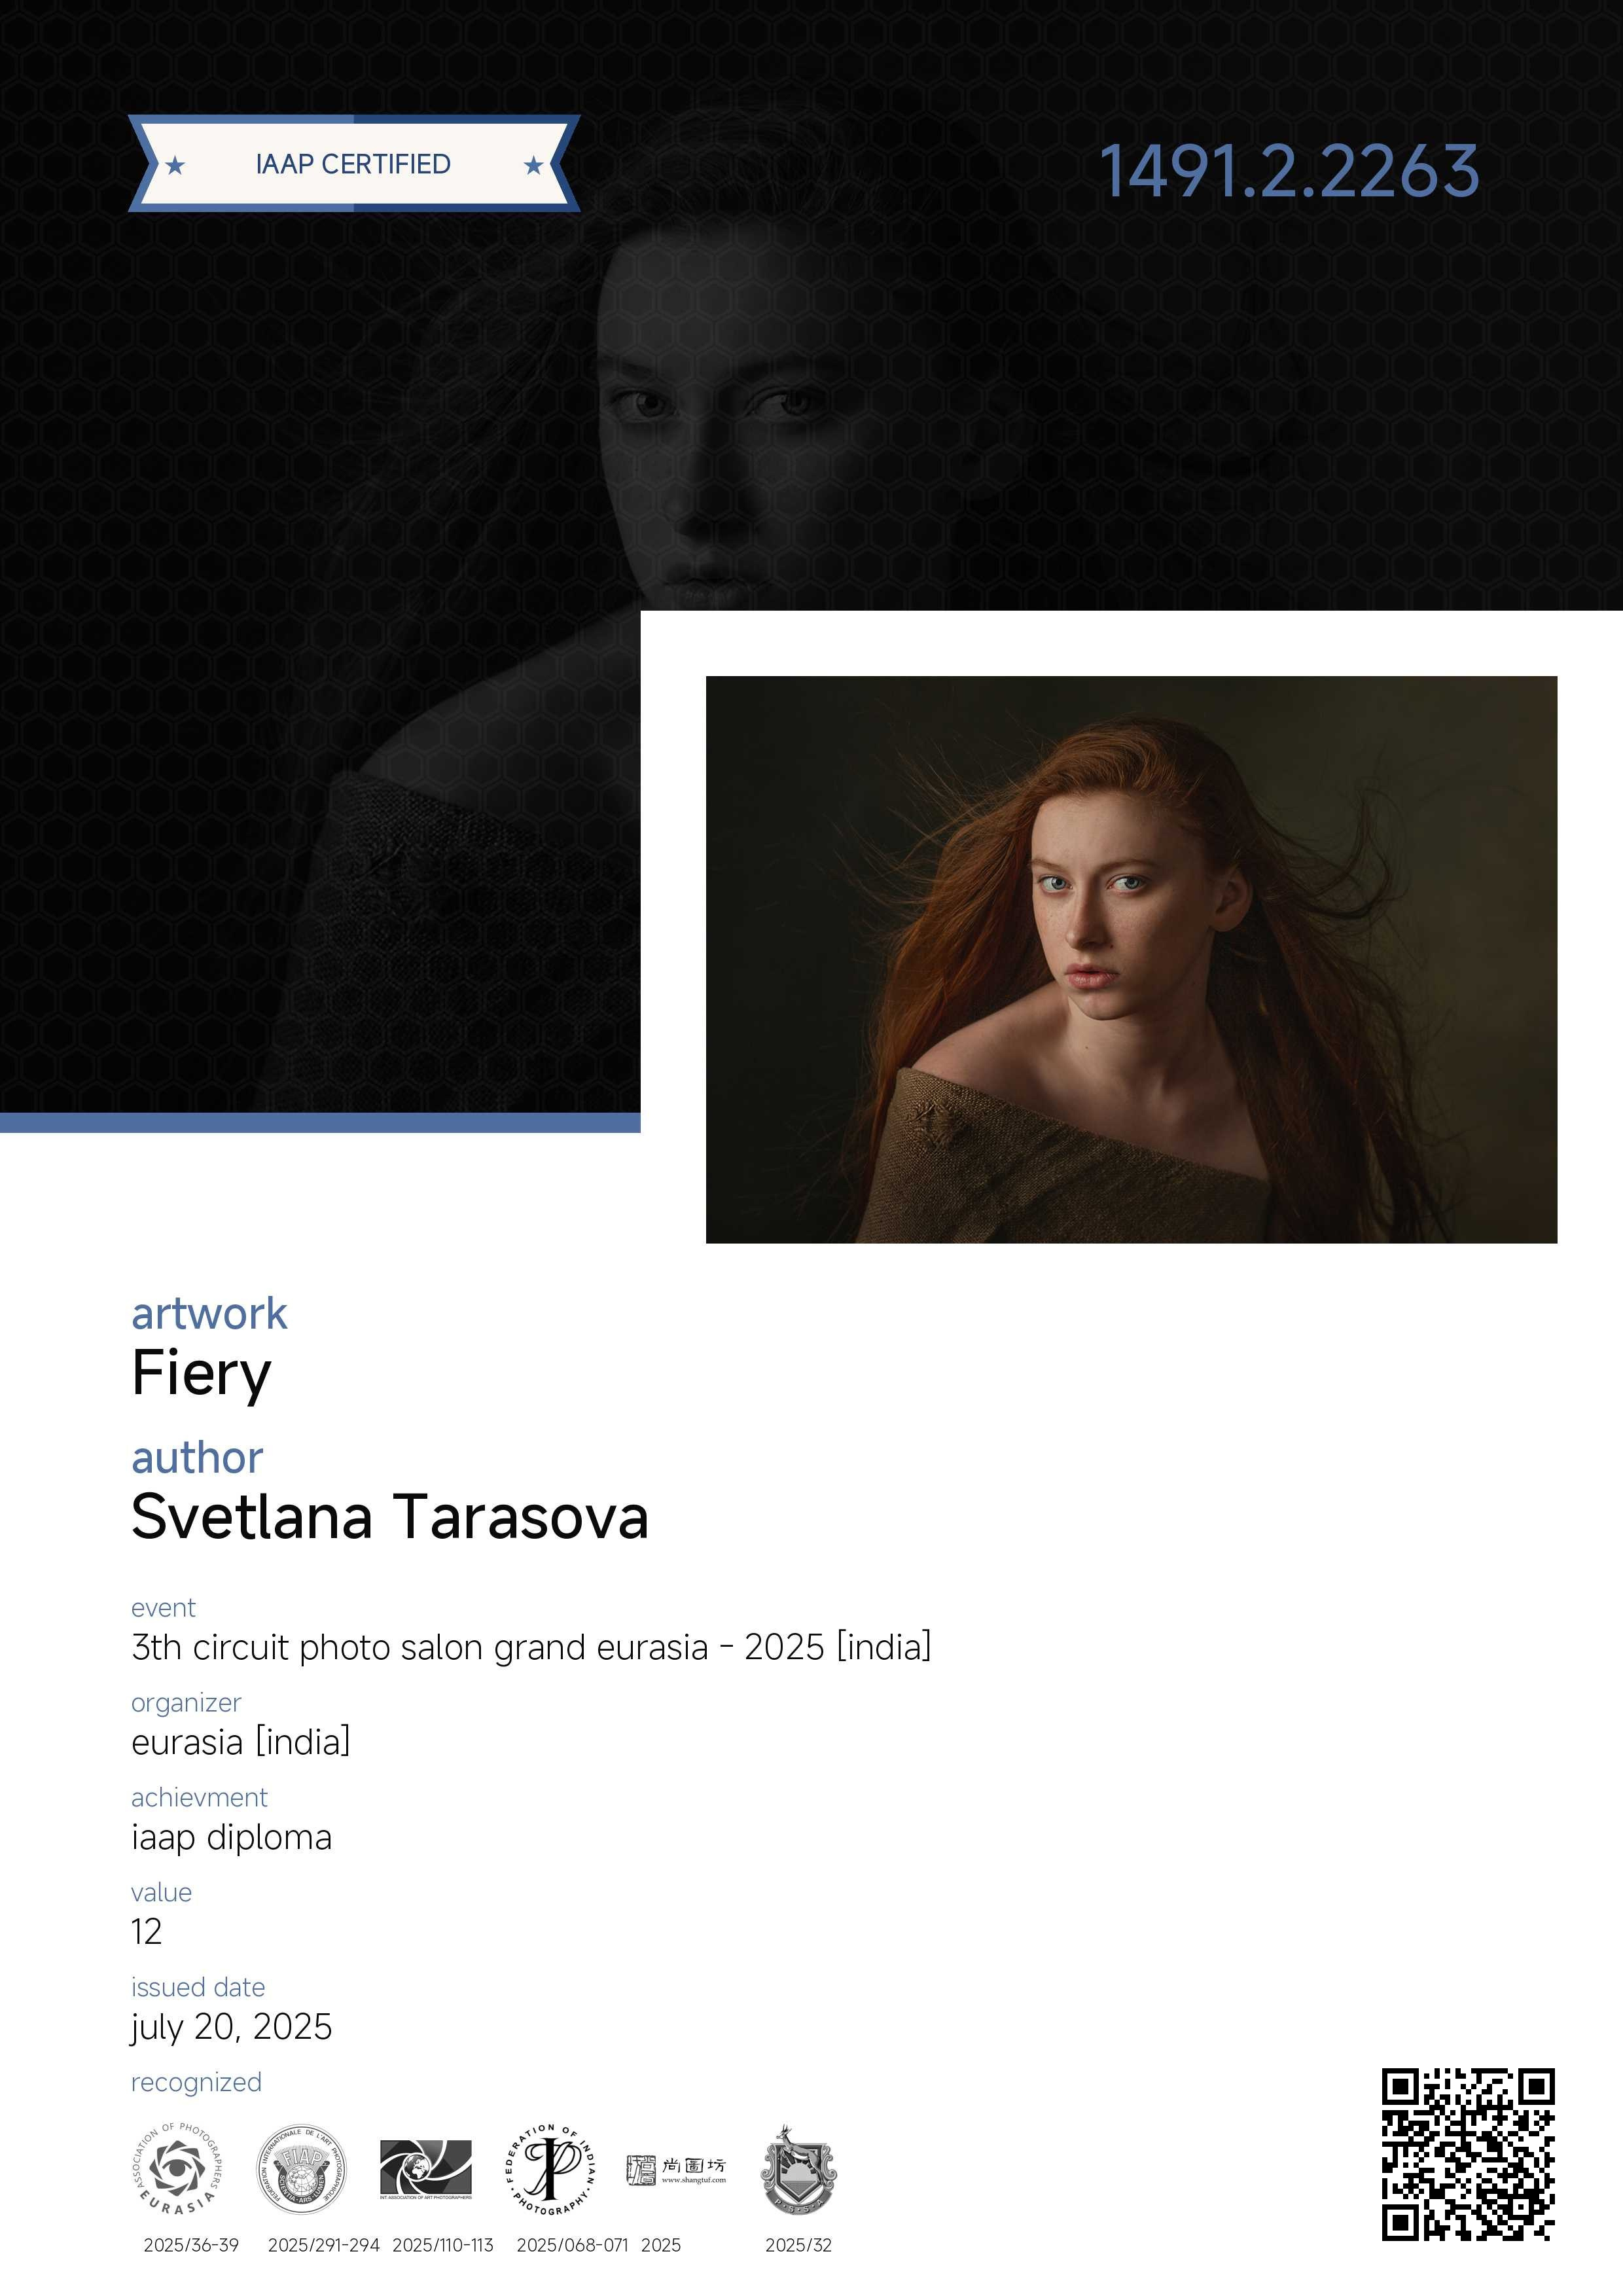Click the event name grand eurasia 2025
This screenshot has height=2296, width=1623.
coord(531,1647)
